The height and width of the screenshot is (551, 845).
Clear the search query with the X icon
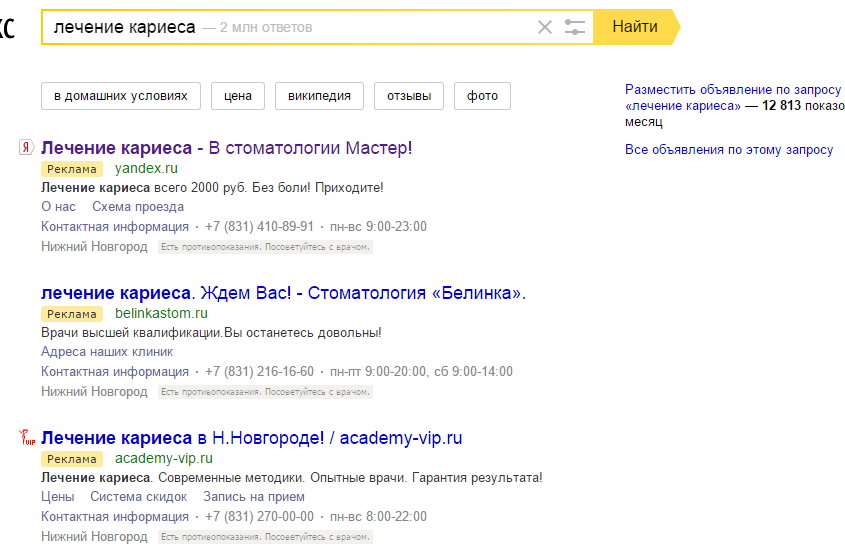(544, 27)
